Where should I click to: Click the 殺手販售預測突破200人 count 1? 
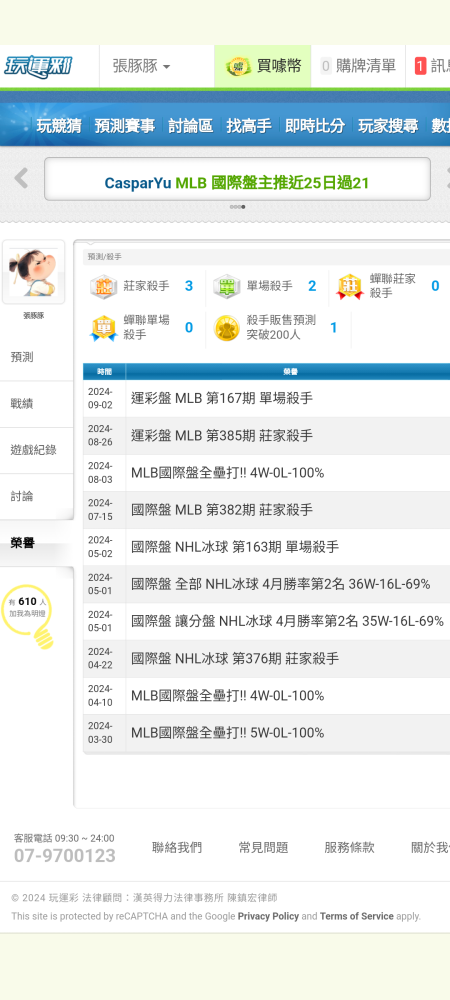coord(333,328)
